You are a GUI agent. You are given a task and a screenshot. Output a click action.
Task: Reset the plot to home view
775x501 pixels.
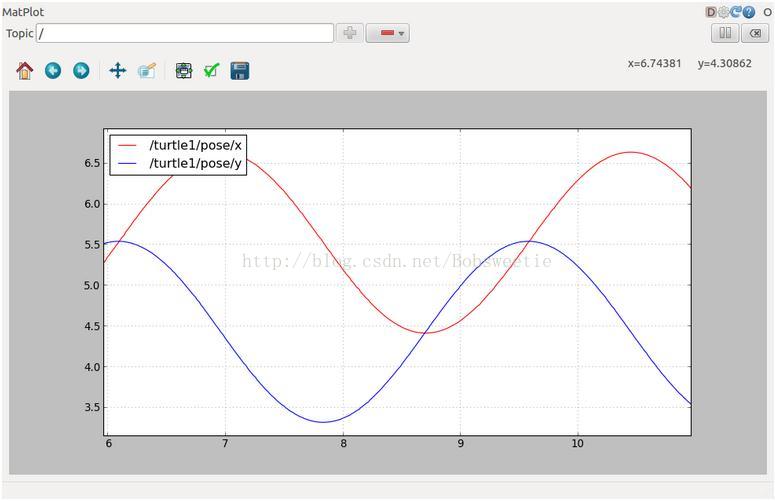pos(25,71)
